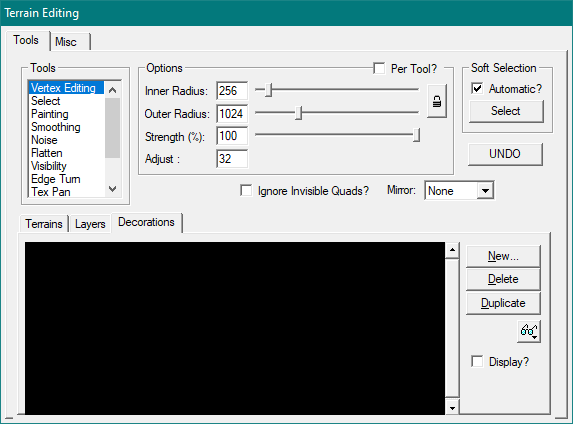Toggle Ignore Invisible Quads? checkbox
This screenshot has height=424, width=573.
coord(246,190)
